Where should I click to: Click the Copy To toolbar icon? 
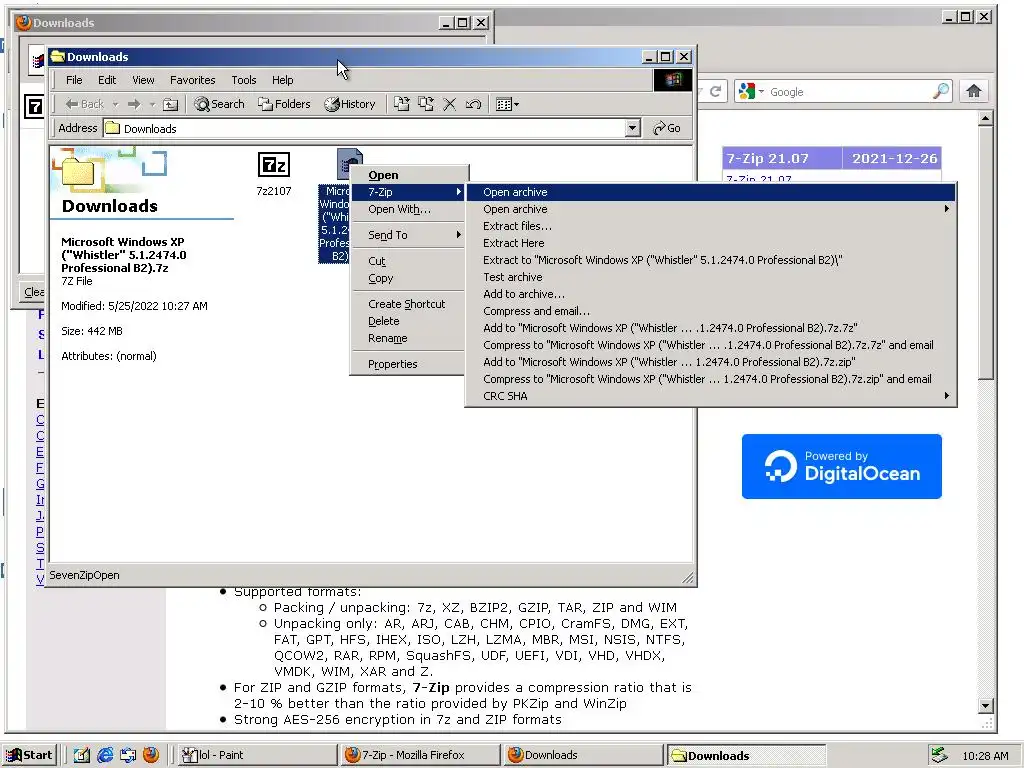tap(426, 104)
